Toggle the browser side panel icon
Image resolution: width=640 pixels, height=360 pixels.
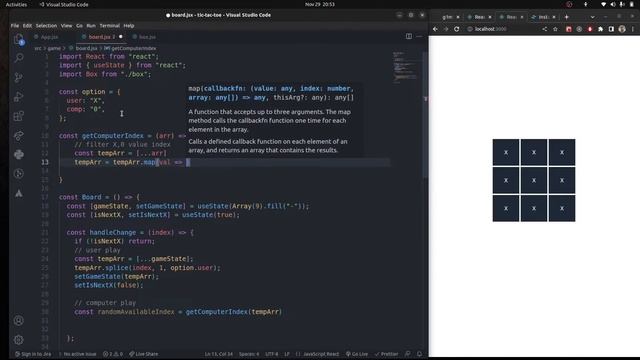[611, 29]
